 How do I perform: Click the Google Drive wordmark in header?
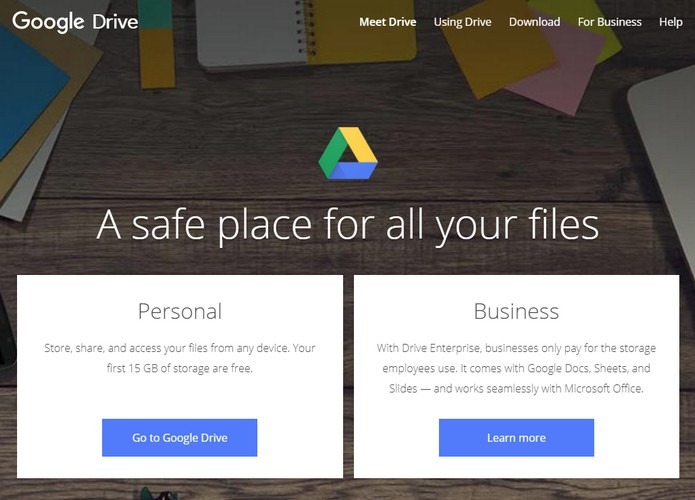[x=75, y=22]
